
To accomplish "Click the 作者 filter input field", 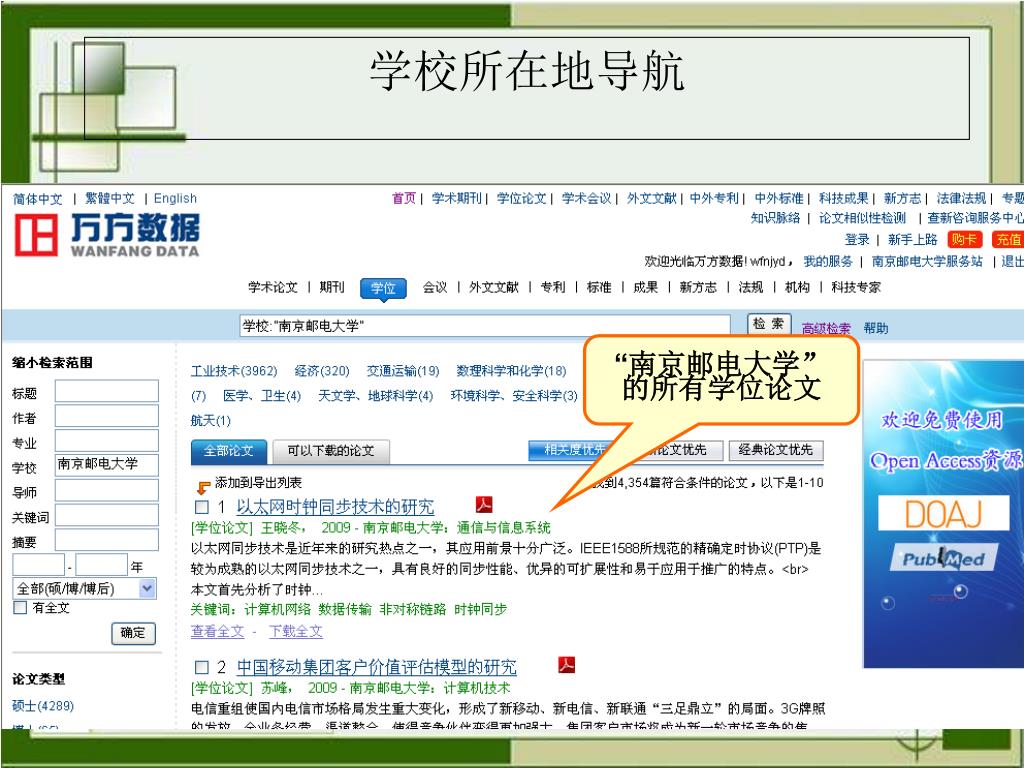I will (x=106, y=416).
